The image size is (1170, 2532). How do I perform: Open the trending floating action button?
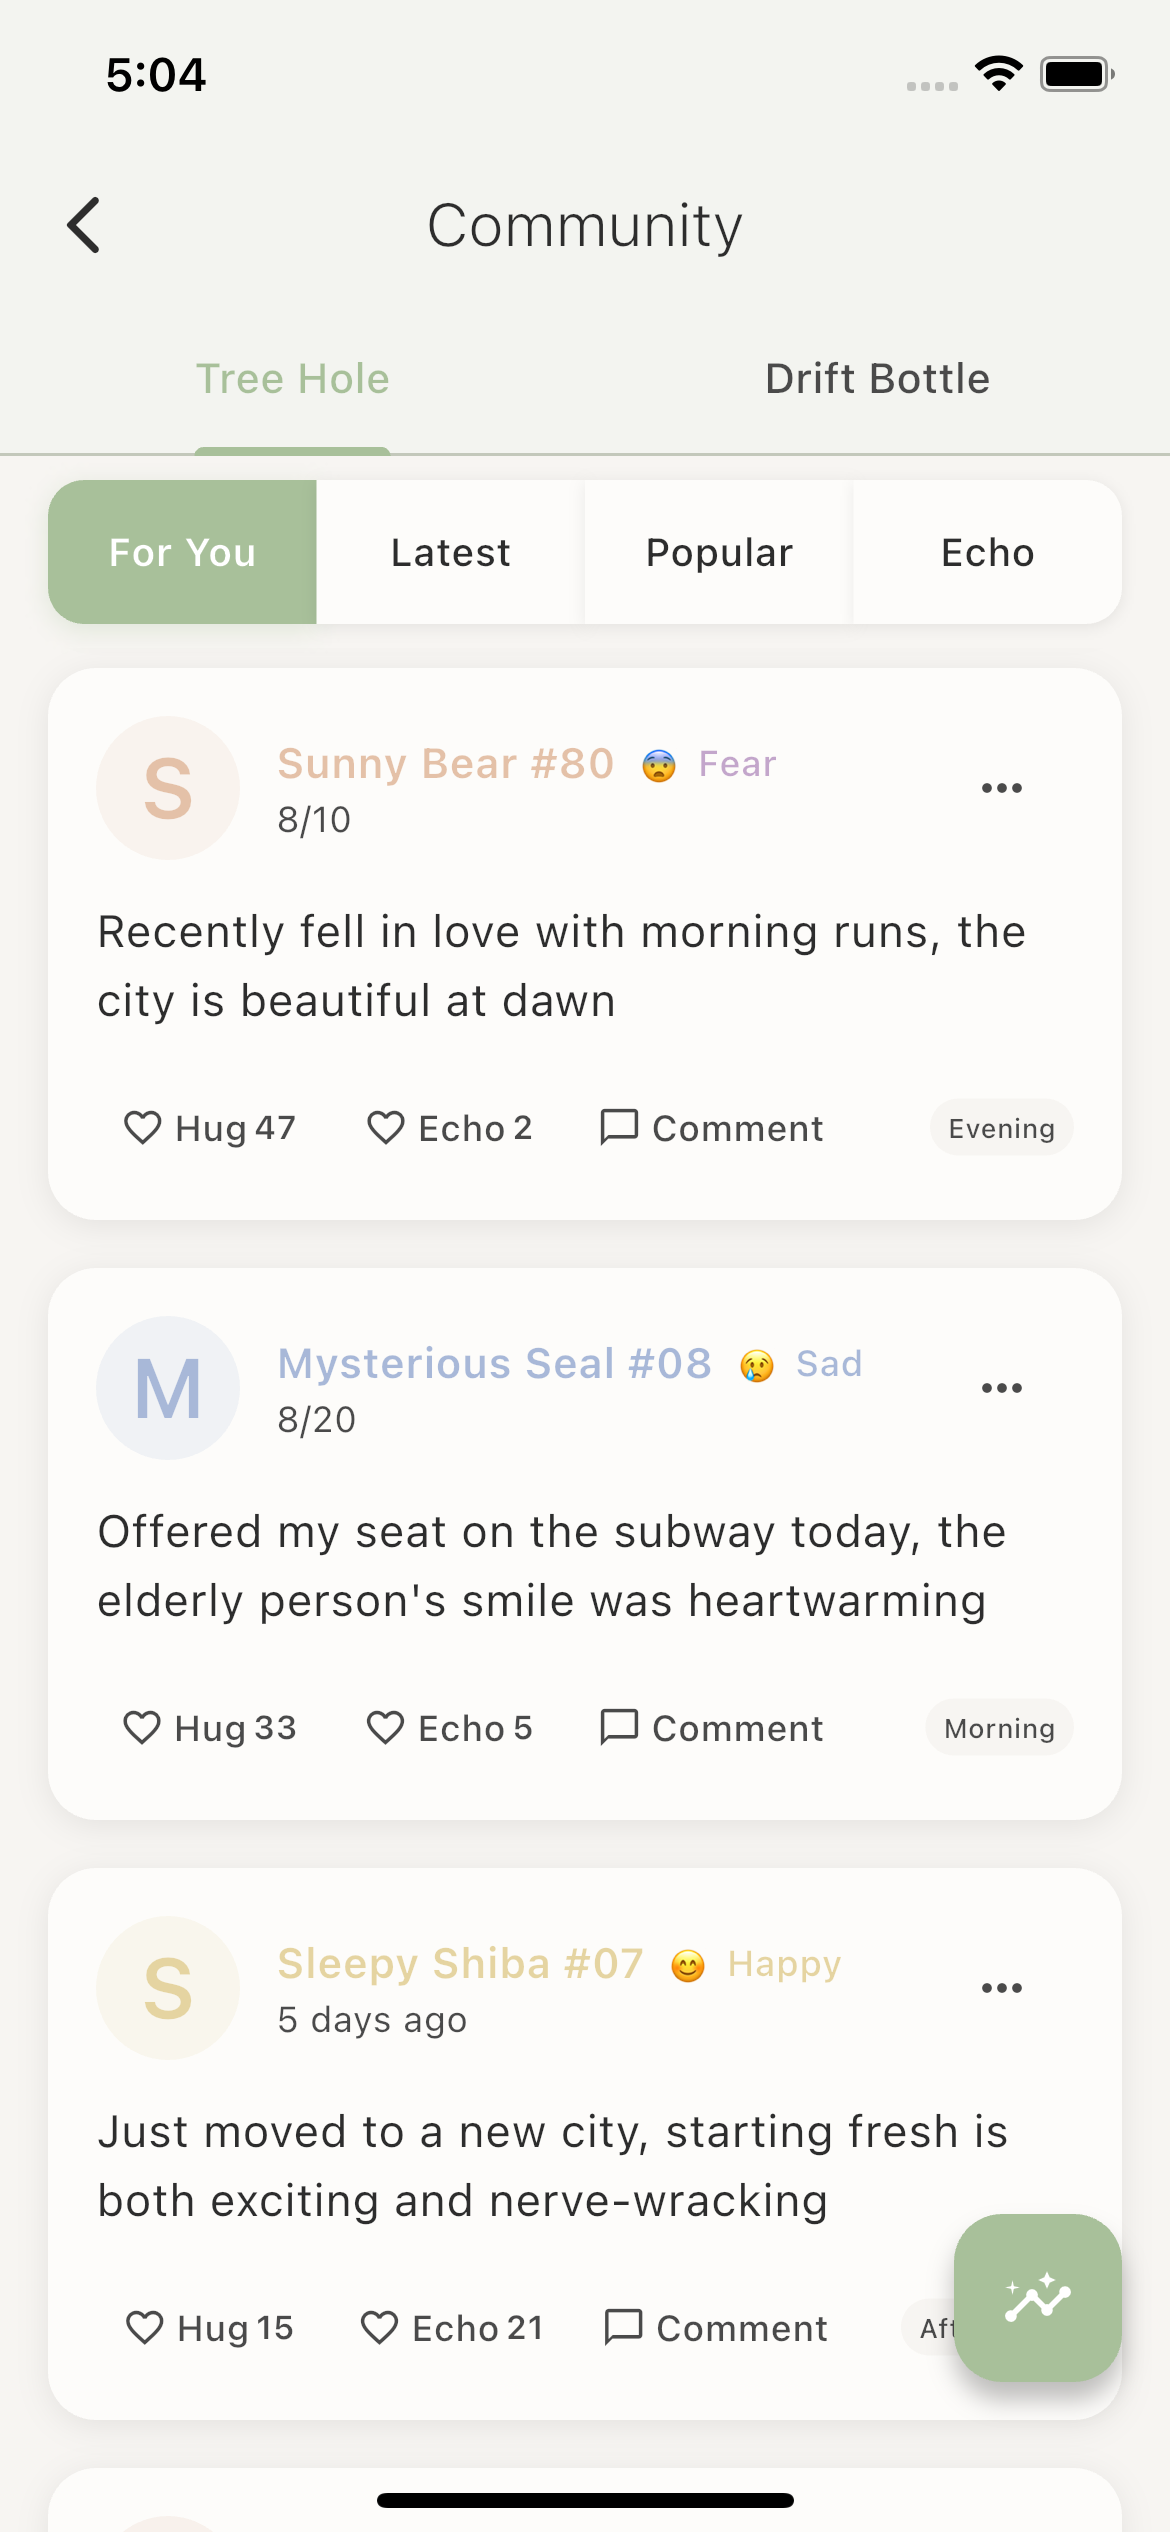click(x=1037, y=2297)
